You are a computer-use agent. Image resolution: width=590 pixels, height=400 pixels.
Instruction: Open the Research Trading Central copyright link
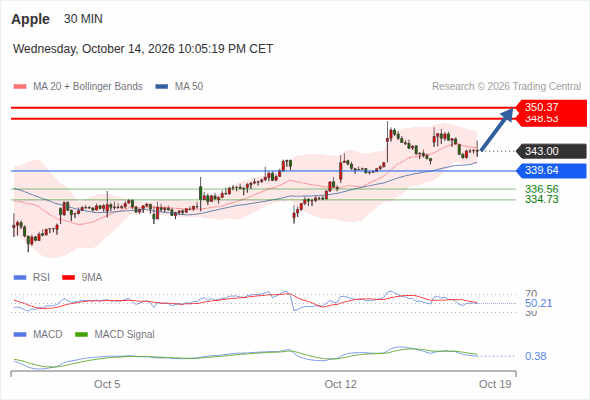pos(506,87)
